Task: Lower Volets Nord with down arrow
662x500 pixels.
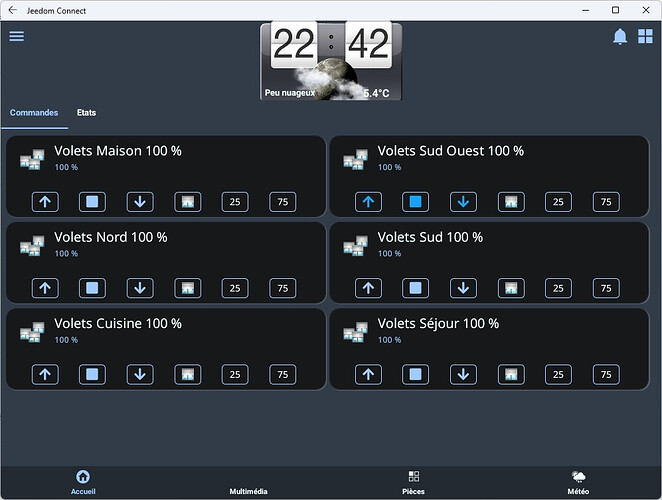Action: click(x=140, y=288)
